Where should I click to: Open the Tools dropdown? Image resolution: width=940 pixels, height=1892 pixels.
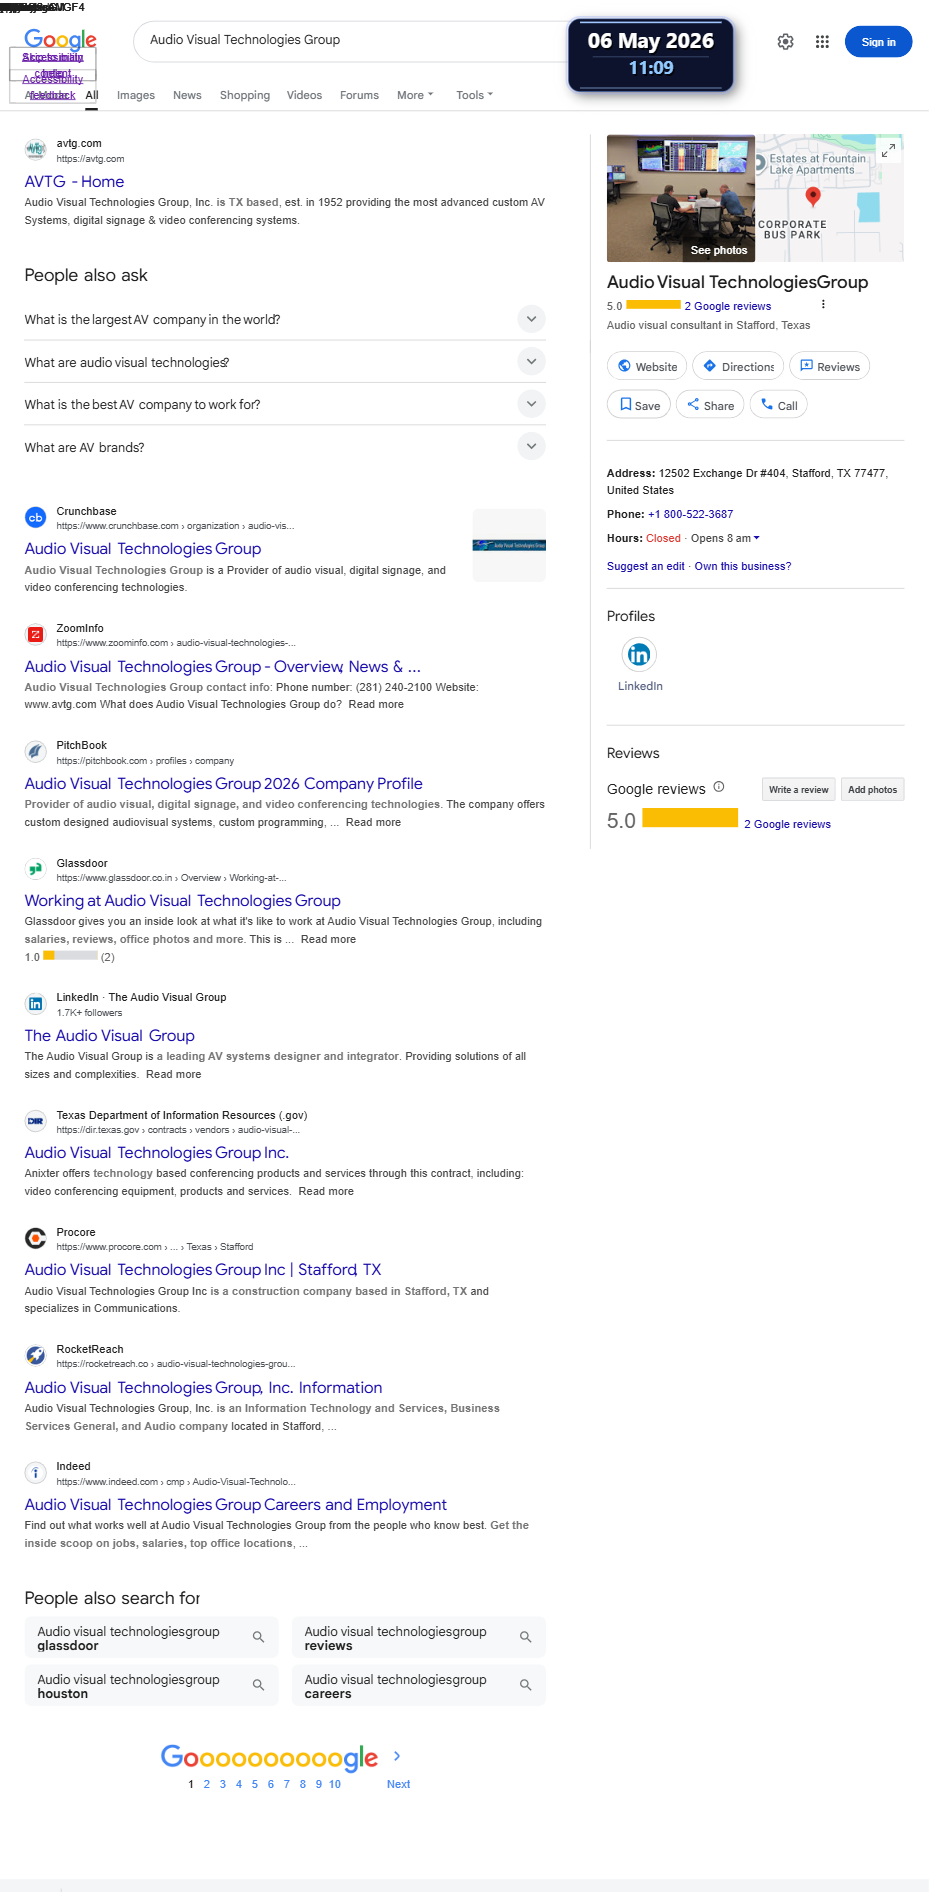474,95
